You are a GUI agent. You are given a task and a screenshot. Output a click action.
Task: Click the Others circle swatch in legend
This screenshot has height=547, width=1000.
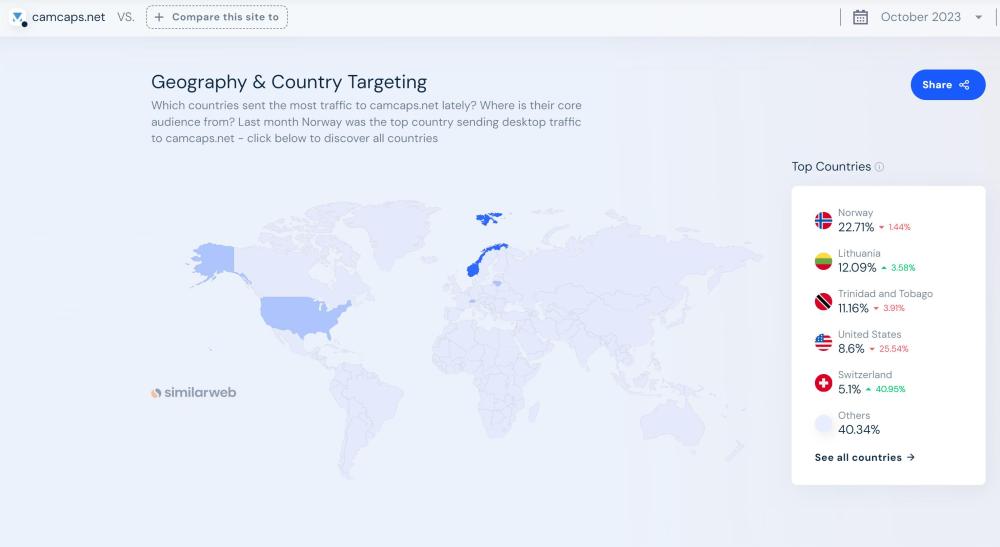823,424
